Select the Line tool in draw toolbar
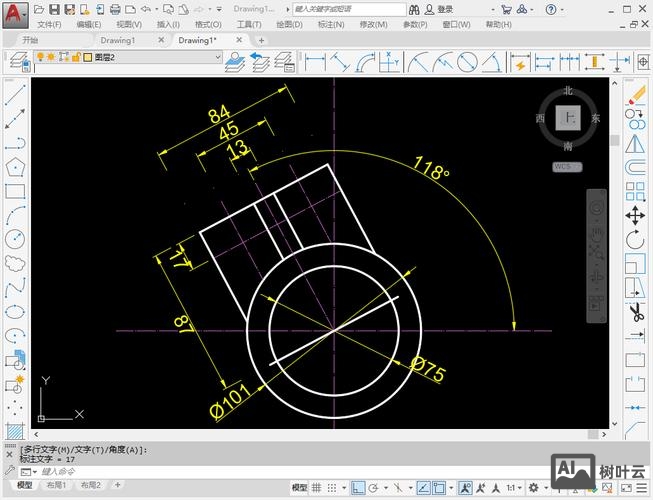This screenshot has height=500, width=653. (14, 94)
